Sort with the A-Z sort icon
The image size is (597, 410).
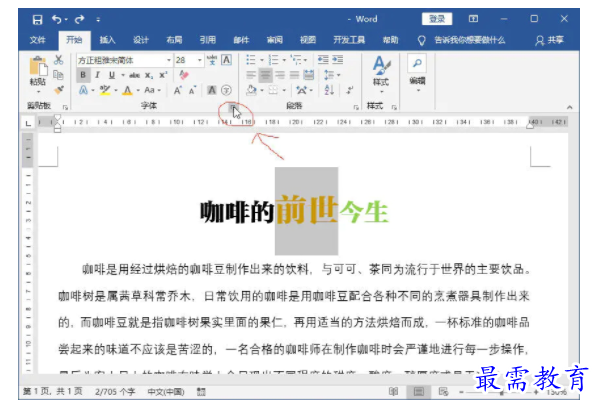click(x=329, y=90)
